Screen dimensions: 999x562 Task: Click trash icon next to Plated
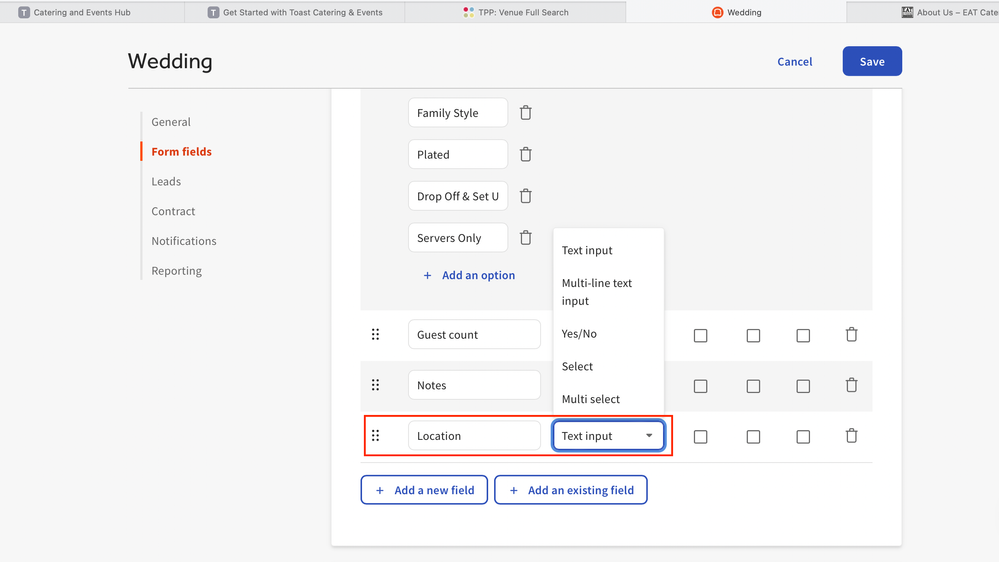click(525, 155)
